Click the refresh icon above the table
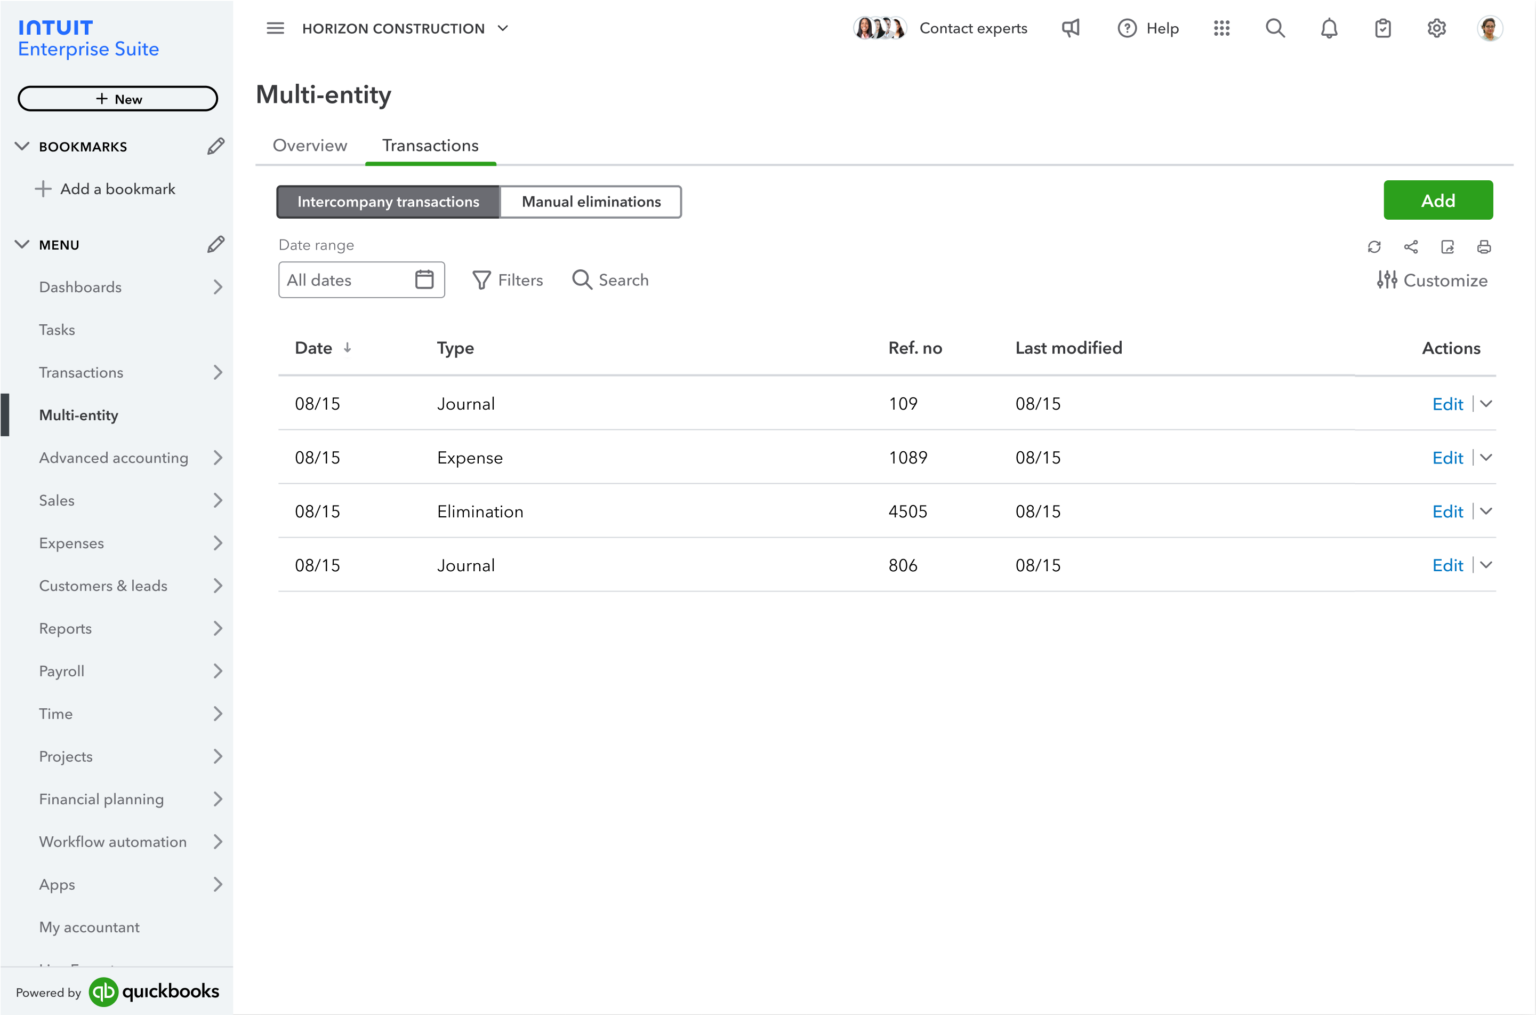1536x1015 pixels. click(1374, 247)
